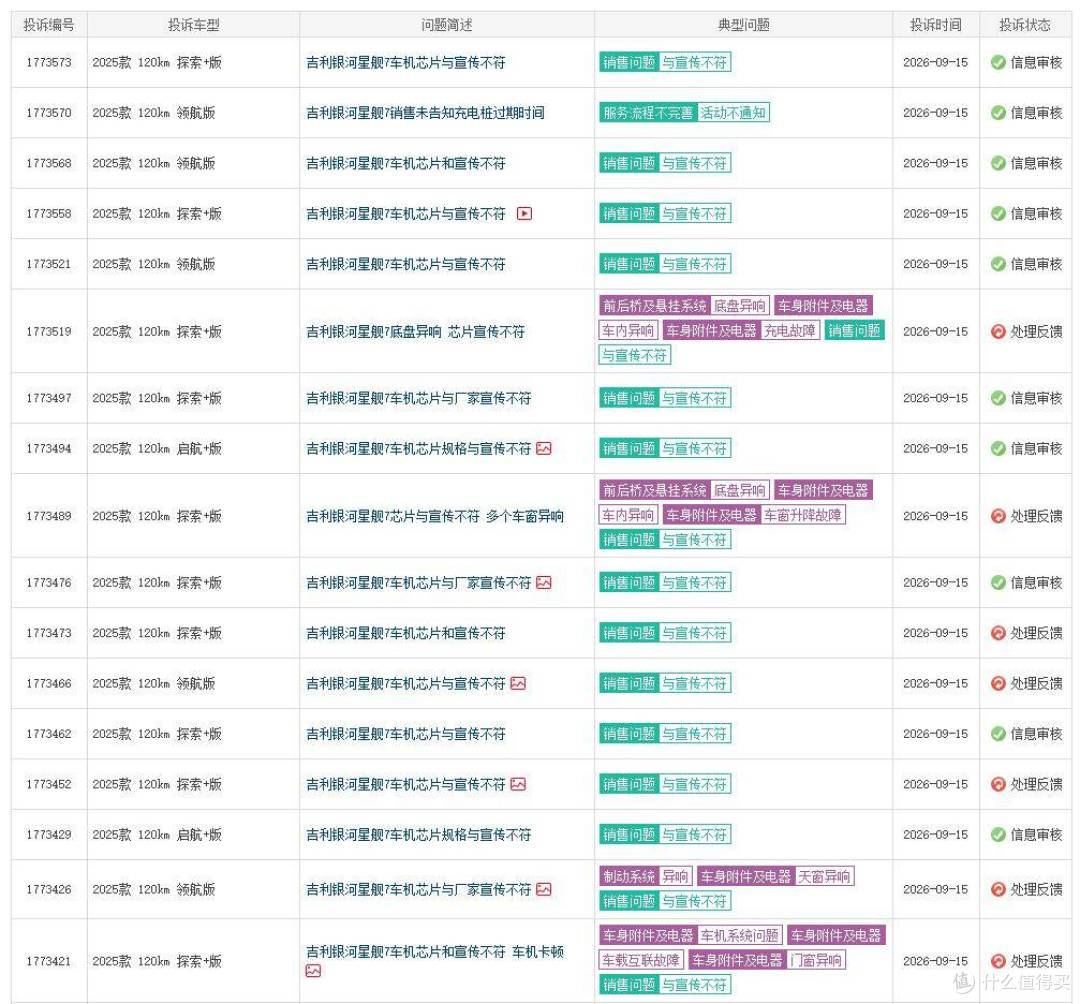Click green check status icon for complaint 1773558

point(998,213)
